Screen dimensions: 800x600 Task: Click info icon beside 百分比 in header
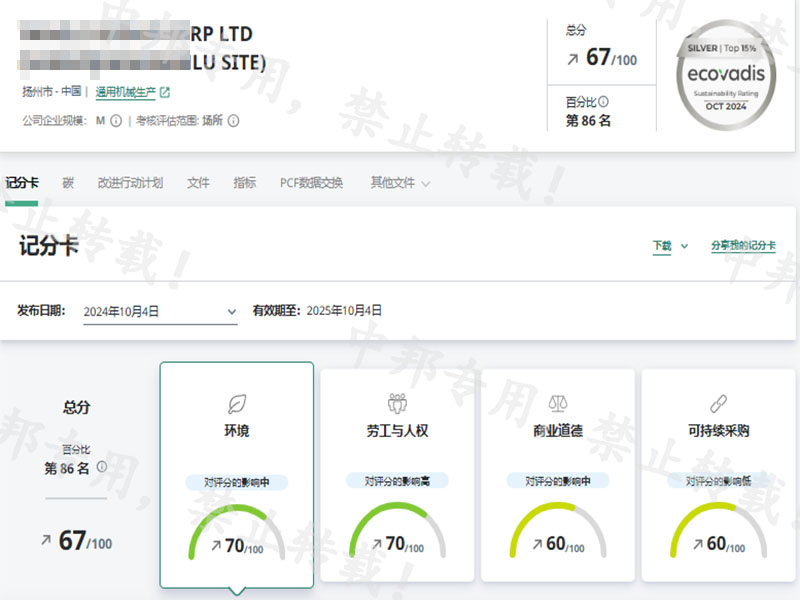tap(603, 102)
